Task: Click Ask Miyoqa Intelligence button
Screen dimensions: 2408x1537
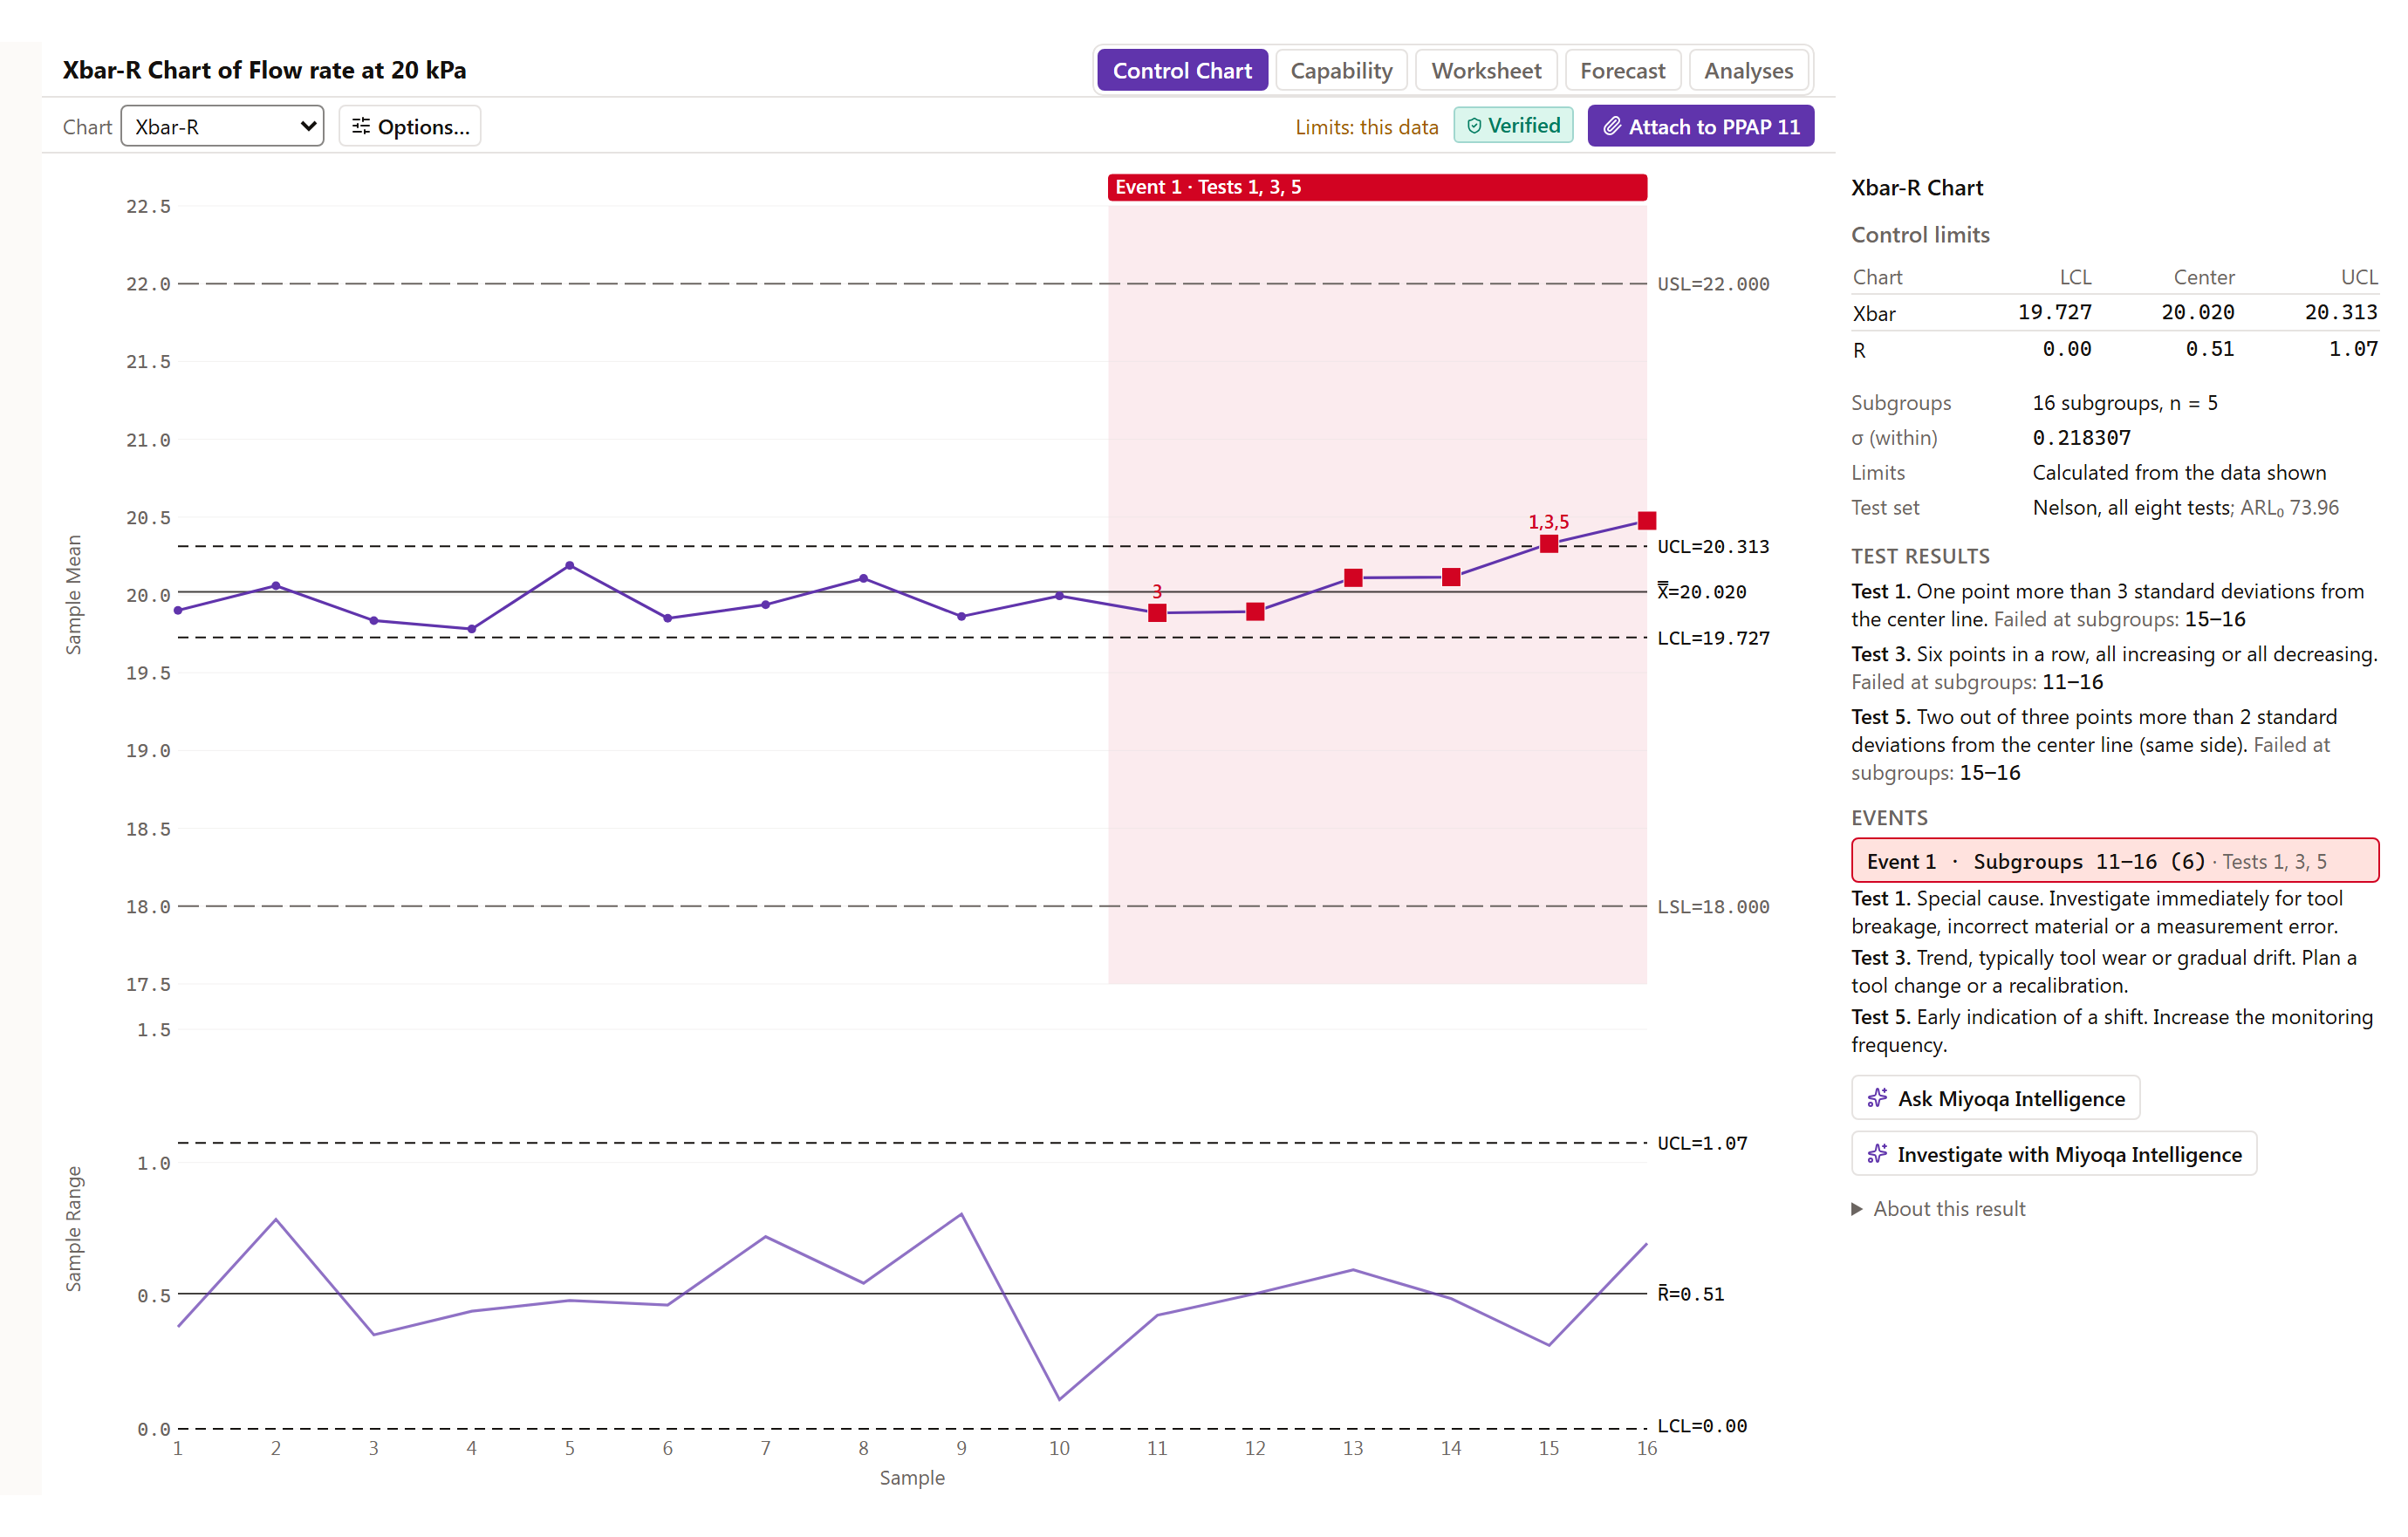Action: (x=1995, y=1097)
